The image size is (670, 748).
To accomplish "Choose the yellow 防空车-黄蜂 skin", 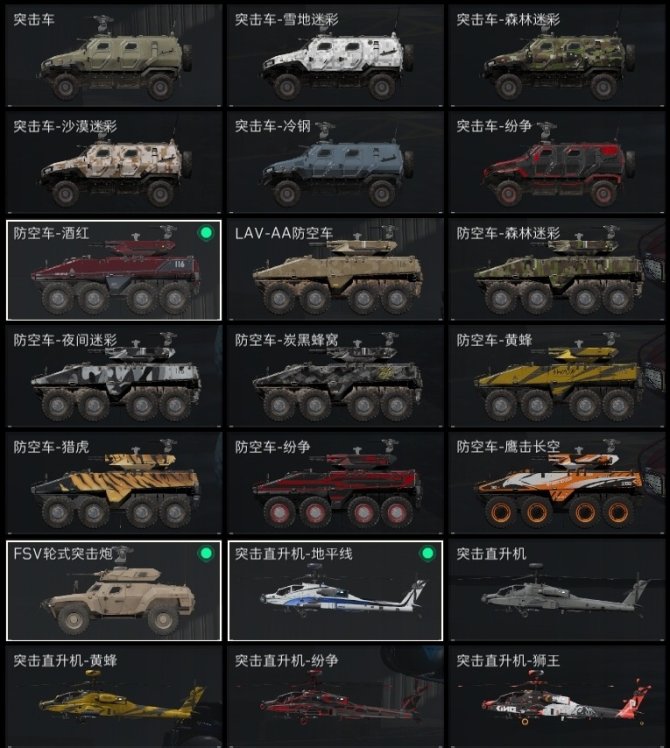I will (x=557, y=376).
